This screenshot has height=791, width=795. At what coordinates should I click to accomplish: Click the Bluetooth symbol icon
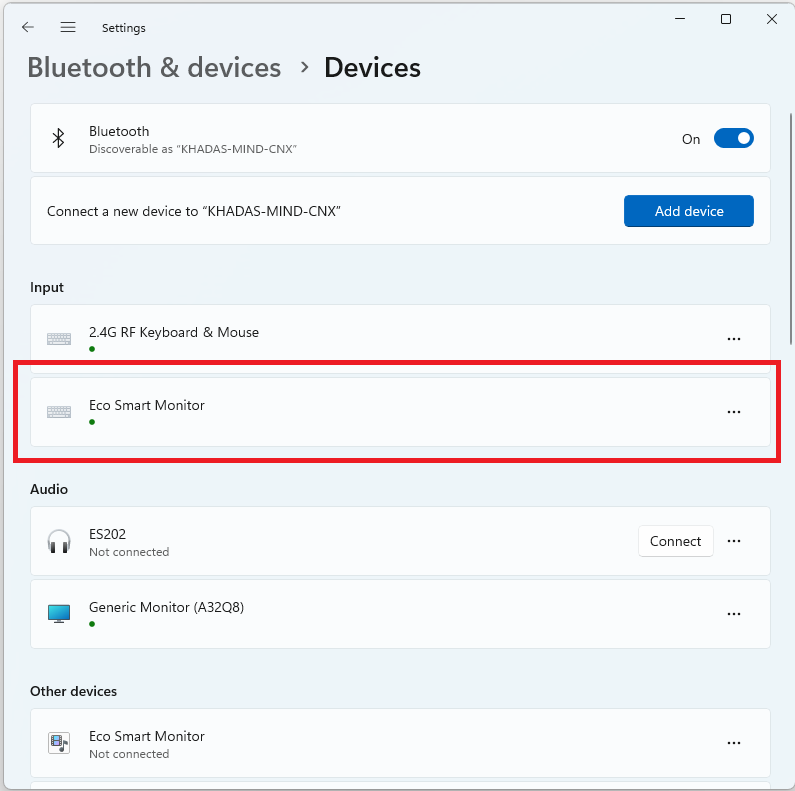[x=59, y=138]
